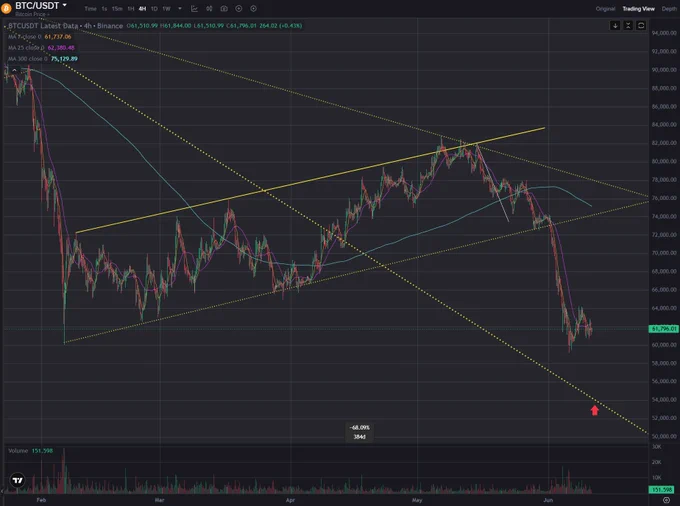Take a chart snapshot with camera icon
The height and width of the screenshot is (506, 680).
point(224,9)
